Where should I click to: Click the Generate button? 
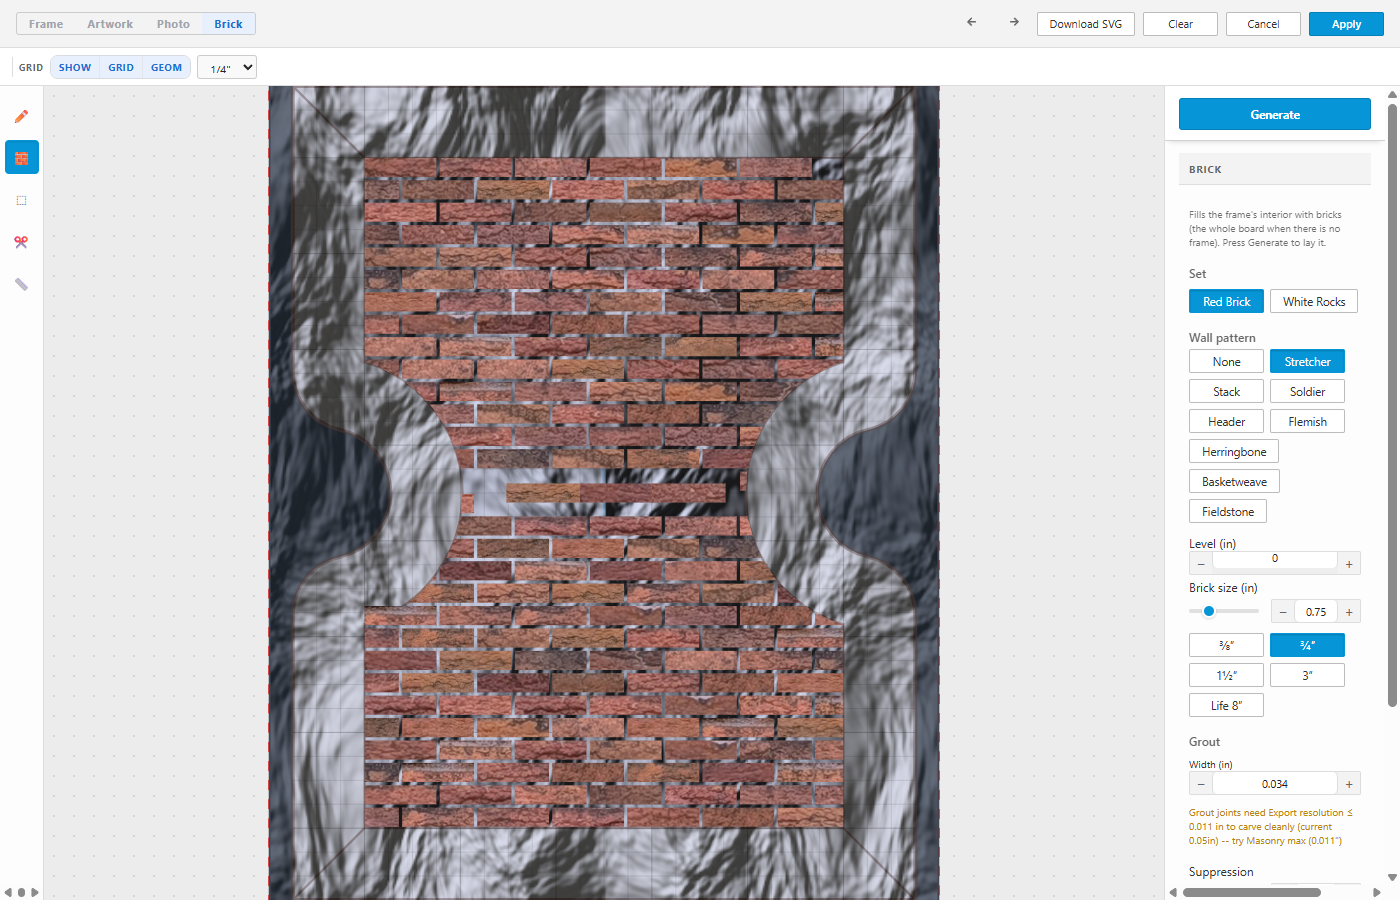1275,114
